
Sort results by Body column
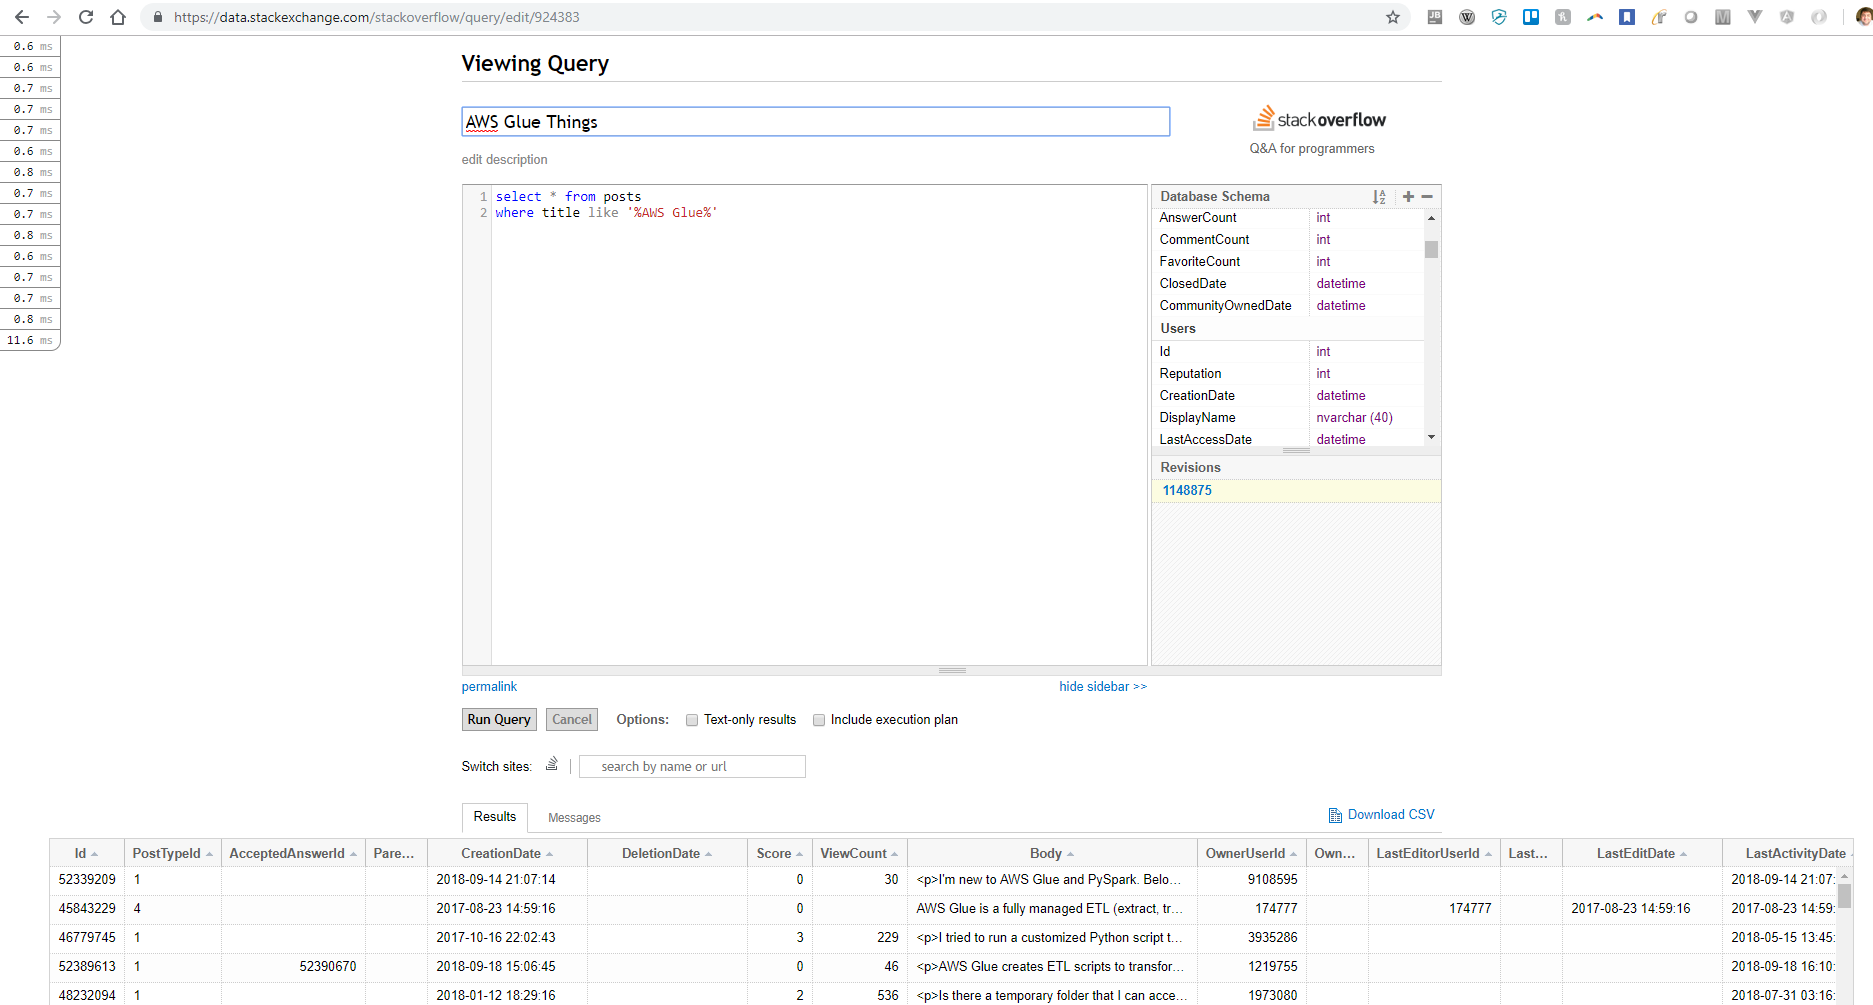click(x=1052, y=853)
